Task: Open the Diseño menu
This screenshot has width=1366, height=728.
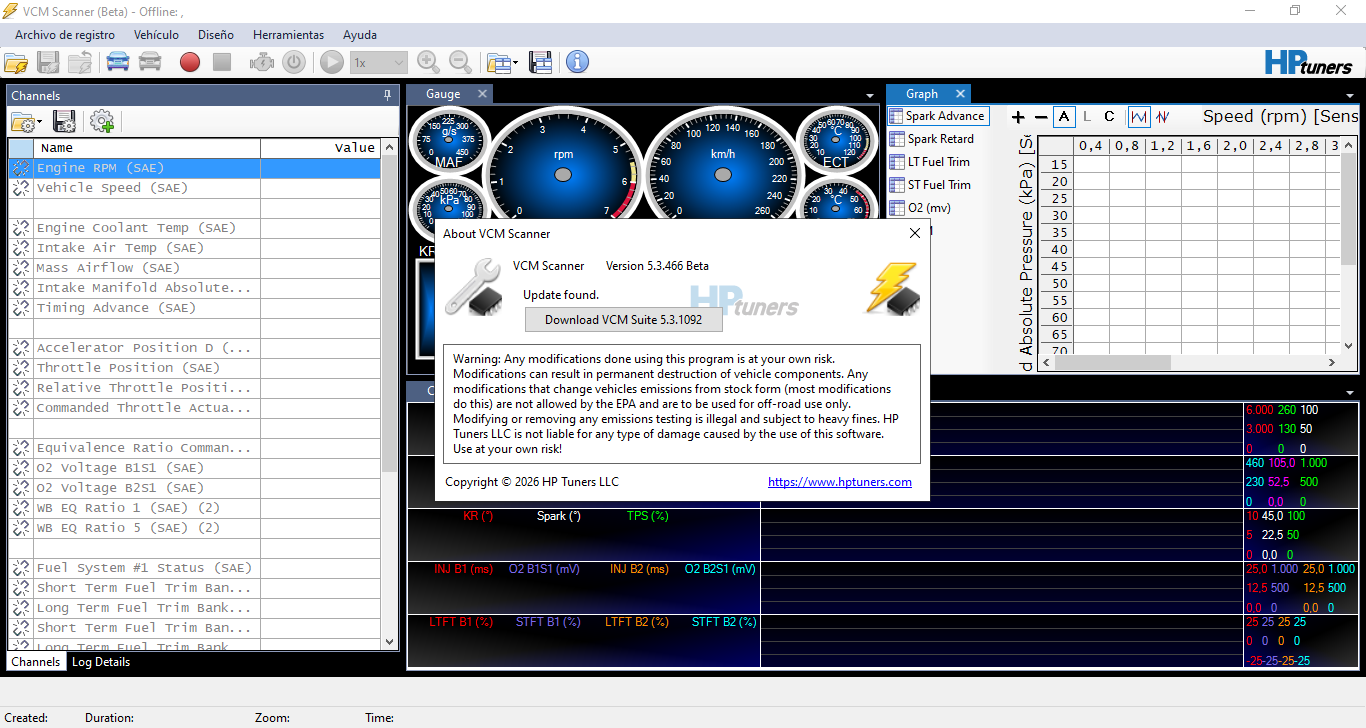Action: [216, 34]
